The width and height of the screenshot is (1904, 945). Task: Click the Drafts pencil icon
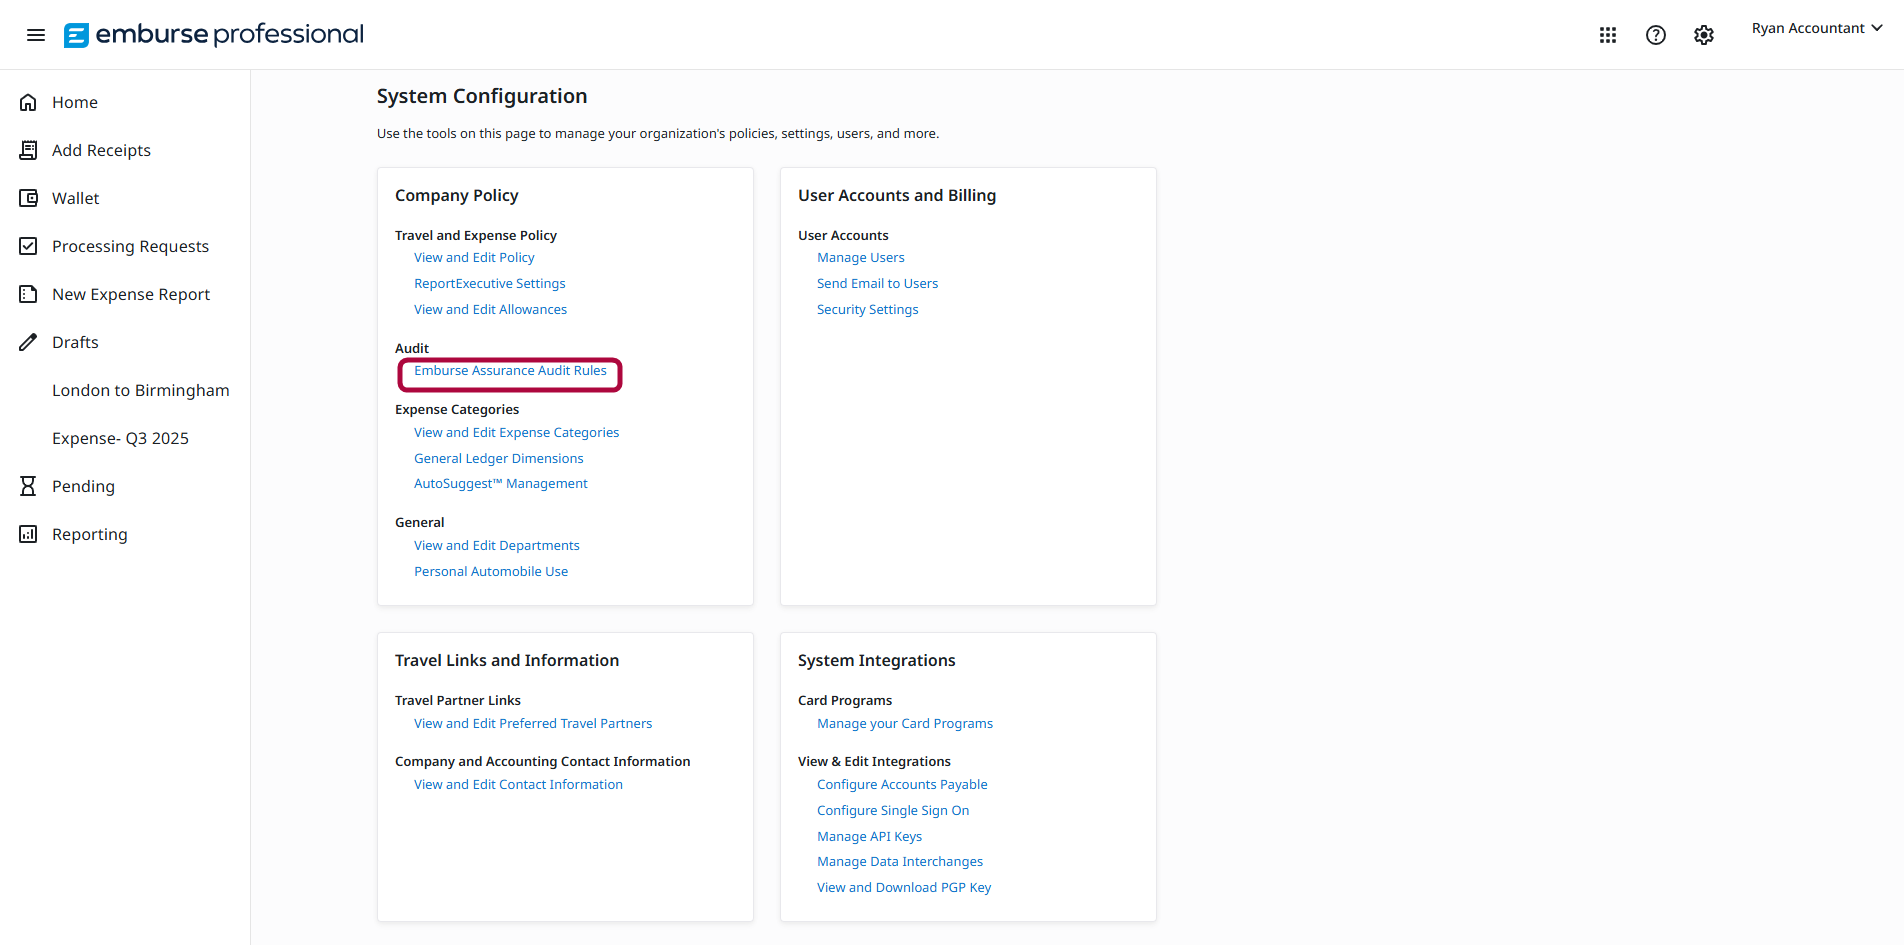tap(28, 341)
